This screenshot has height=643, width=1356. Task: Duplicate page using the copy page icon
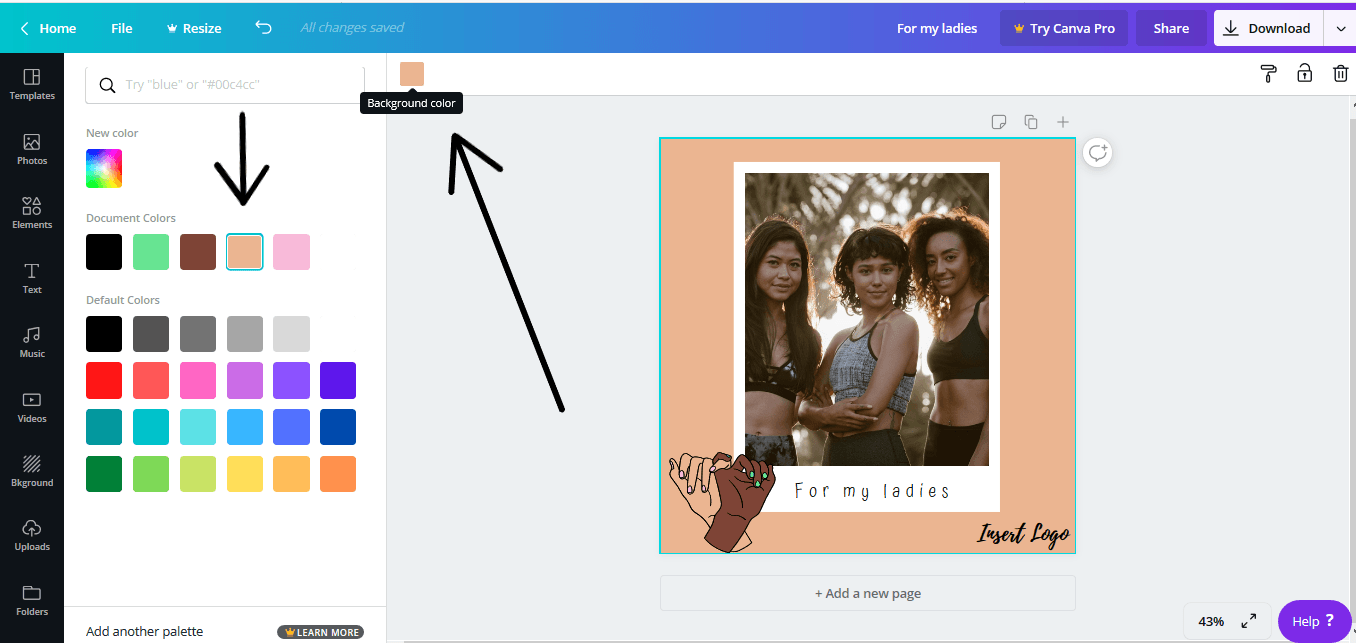point(1030,122)
